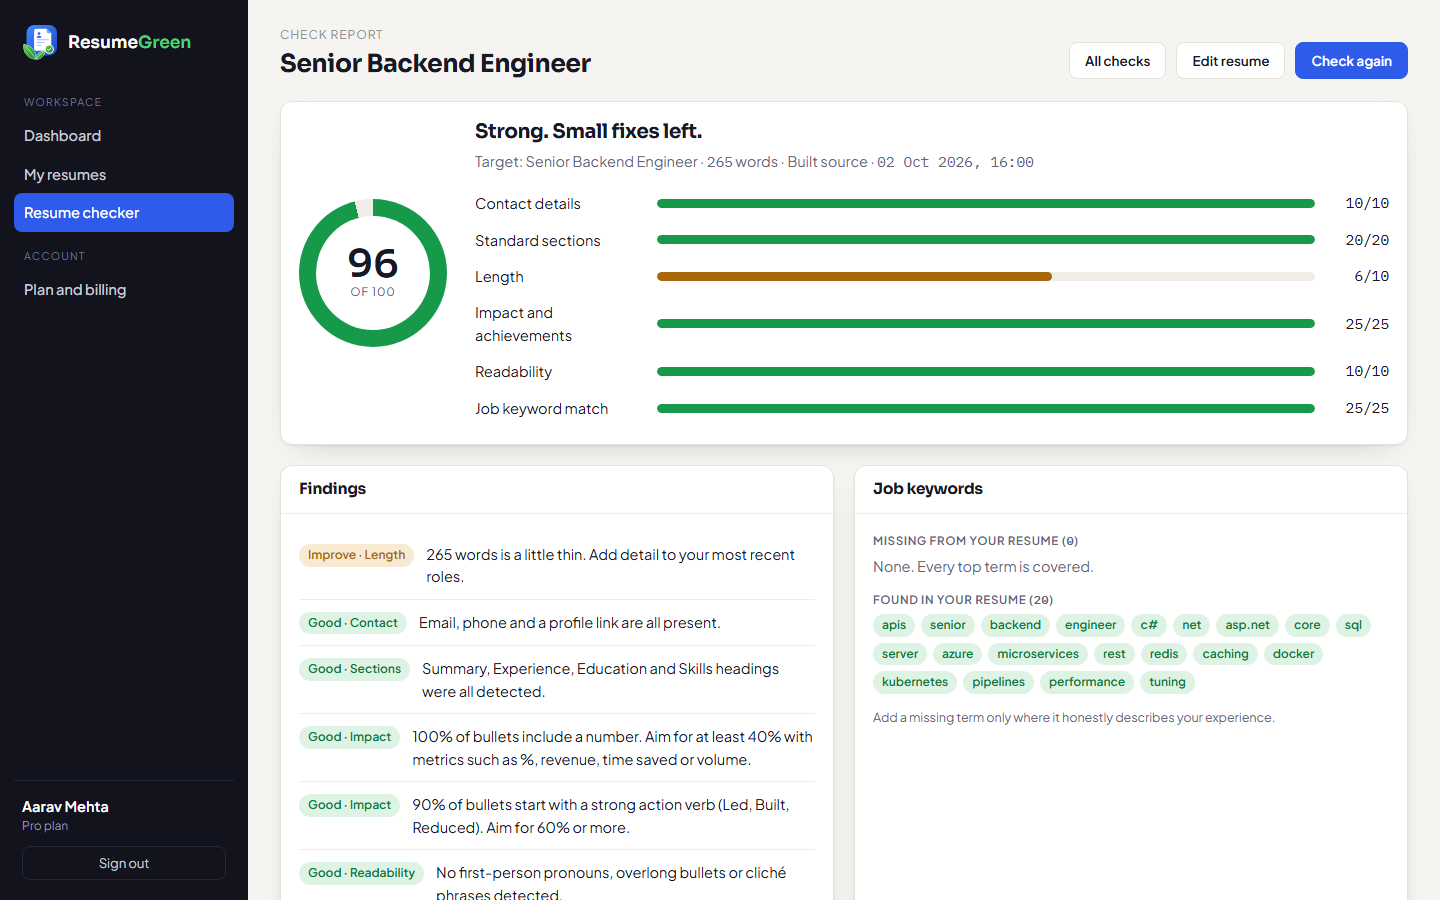
Task: Select the azure keyword chip
Action: coord(957,654)
